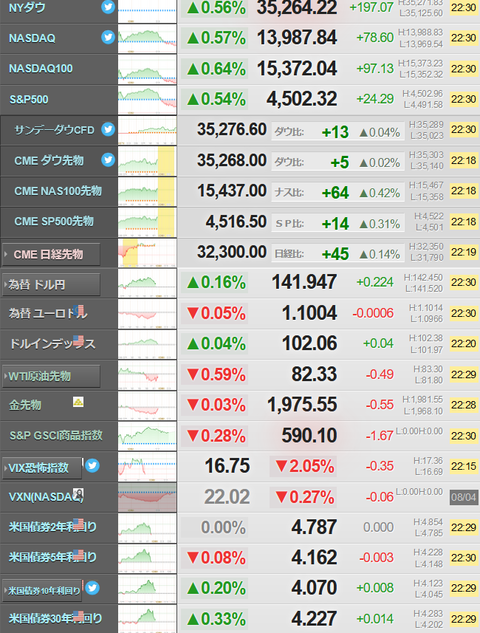Open S&P GSCI商品指数 link
This screenshot has height=633, width=480.
coord(56,435)
